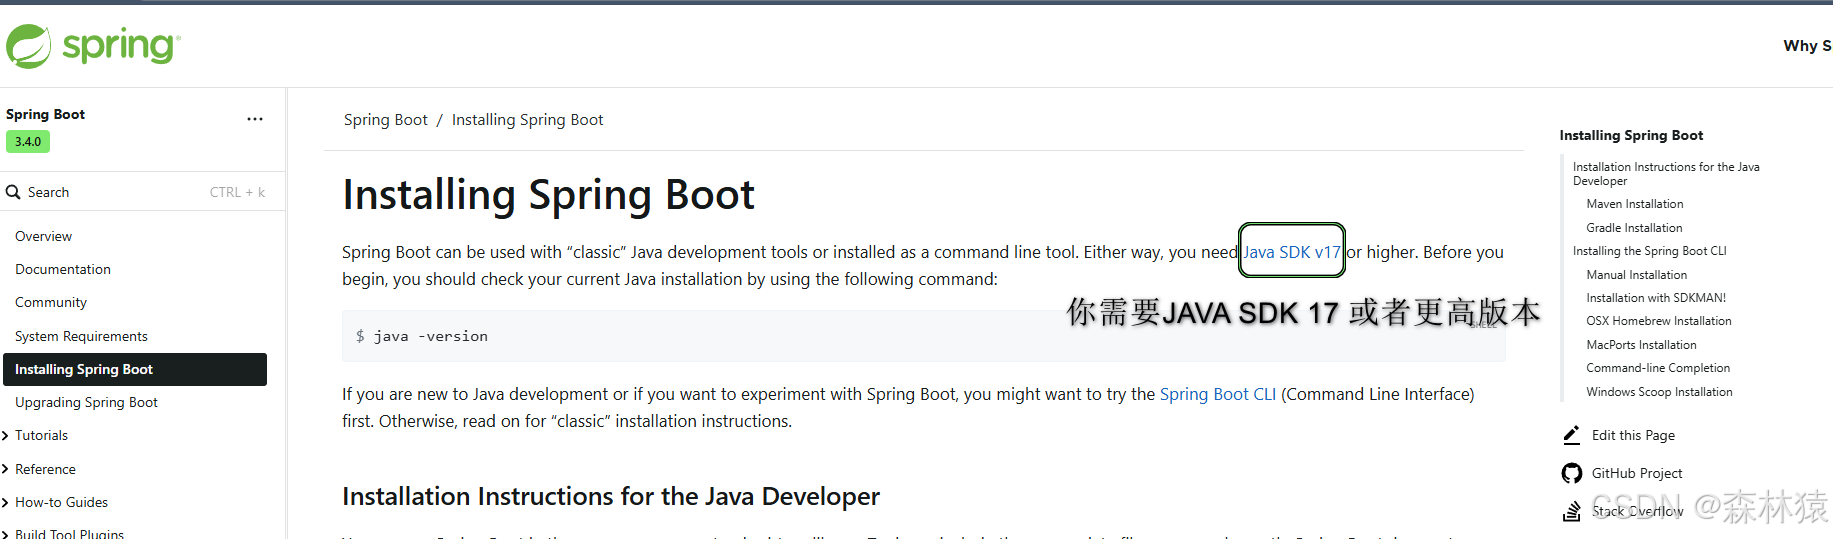The width and height of the screenshot is (1833, 539).
Task: Select Installing Spring Boot in the sidebar
Action: coord(135,369)
